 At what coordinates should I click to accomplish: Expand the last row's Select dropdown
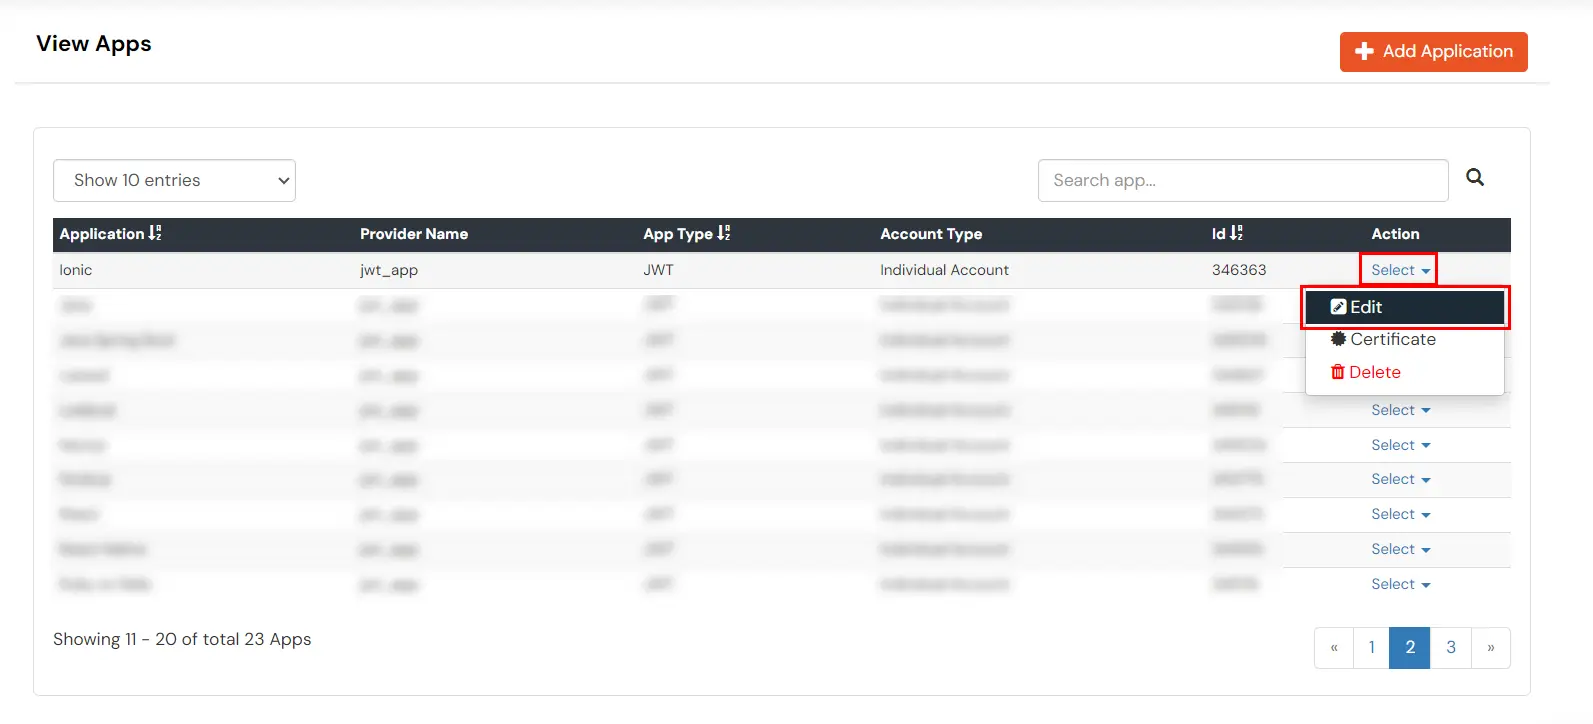1399,584
